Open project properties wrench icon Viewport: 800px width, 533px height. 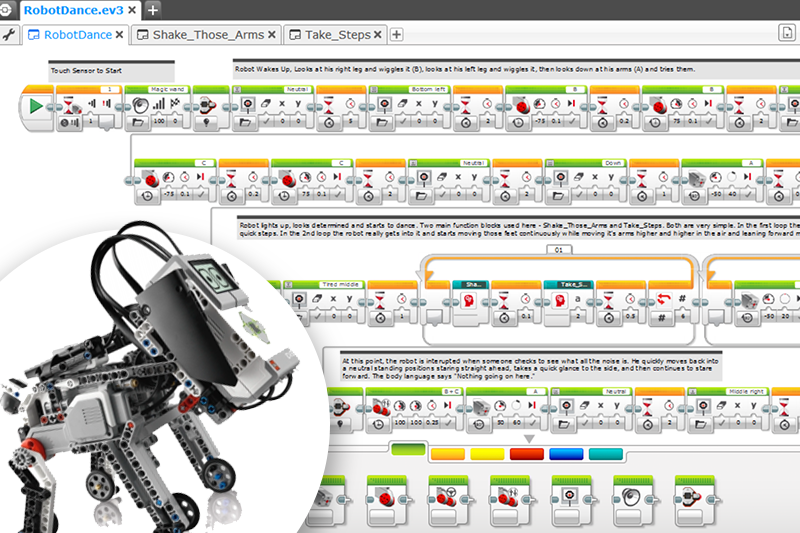10,35
